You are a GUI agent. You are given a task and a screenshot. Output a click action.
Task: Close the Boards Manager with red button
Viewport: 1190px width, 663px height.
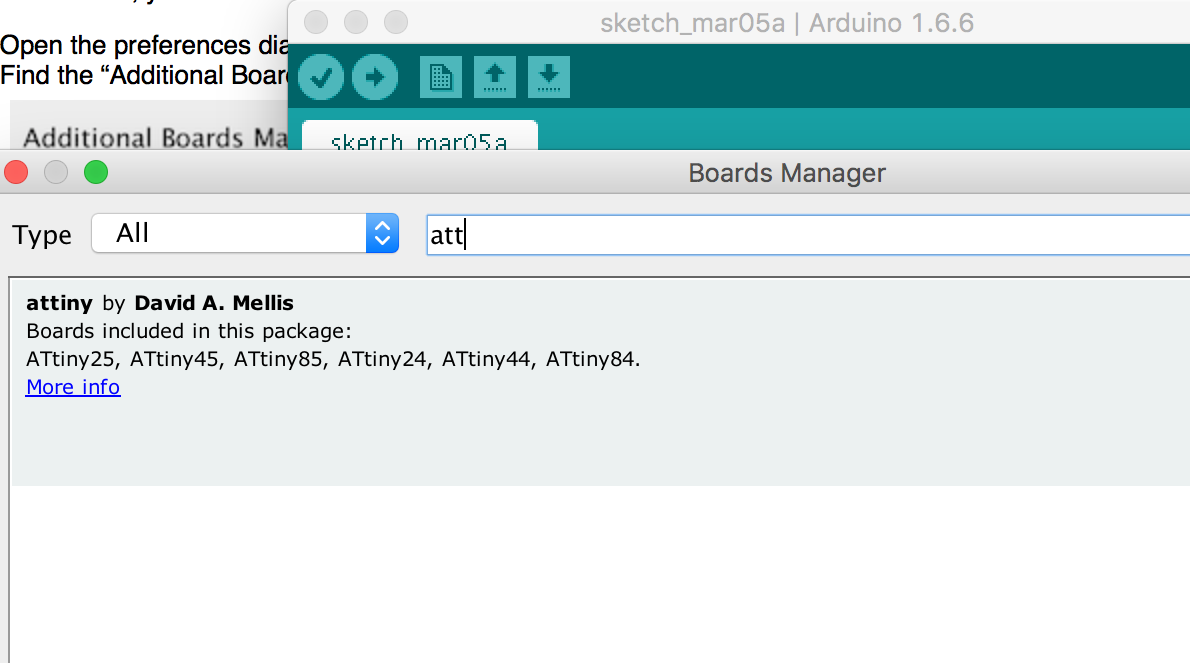point(17,172)
